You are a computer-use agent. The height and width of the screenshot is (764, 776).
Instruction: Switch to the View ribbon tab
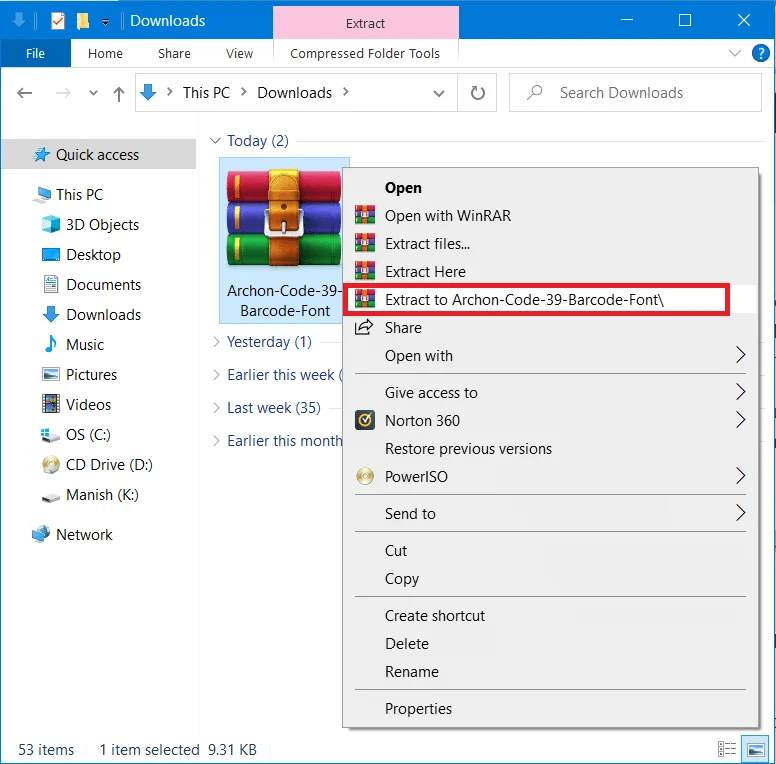tap(240, 53)
